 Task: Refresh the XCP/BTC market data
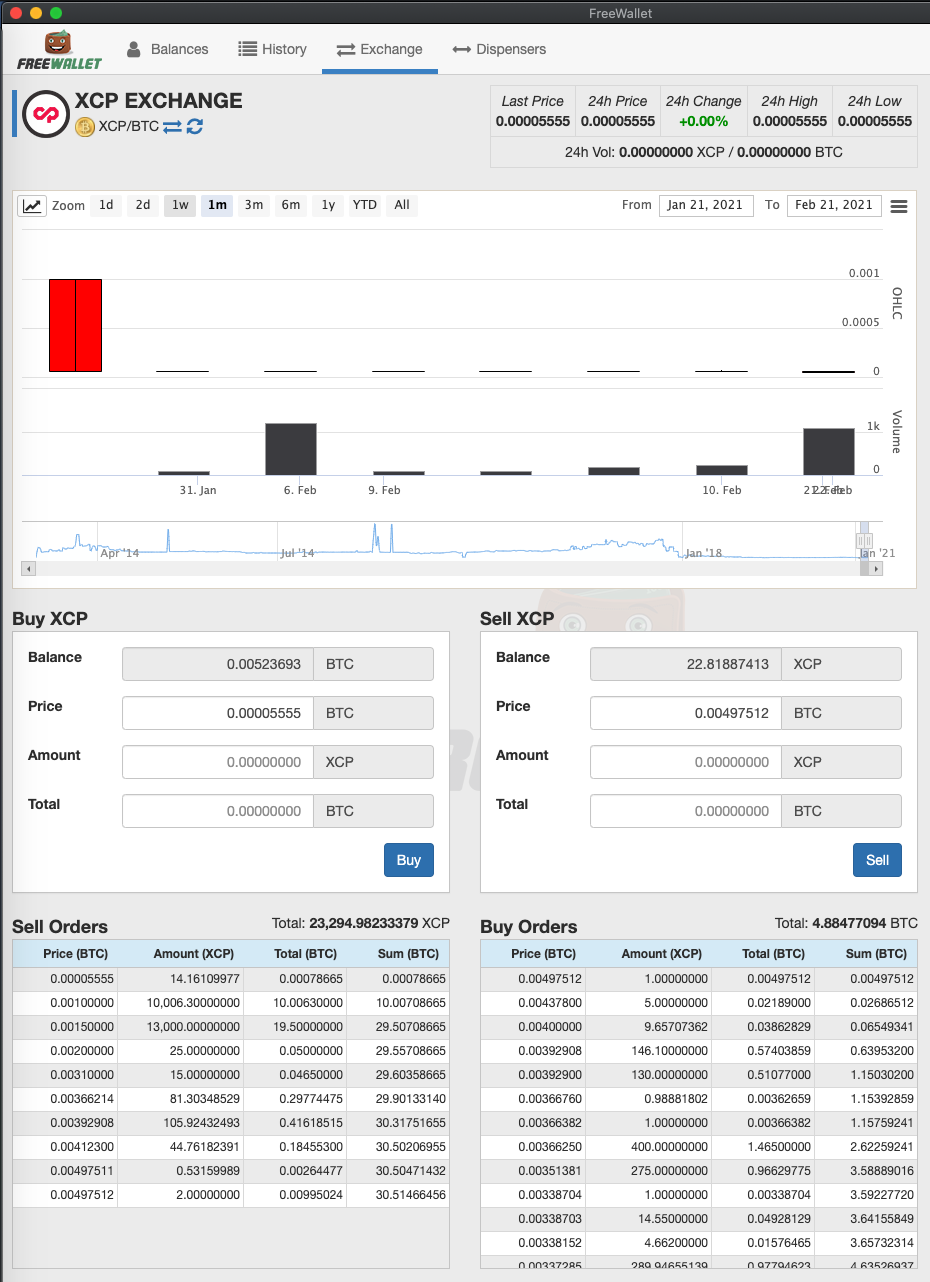pos(194,127)
